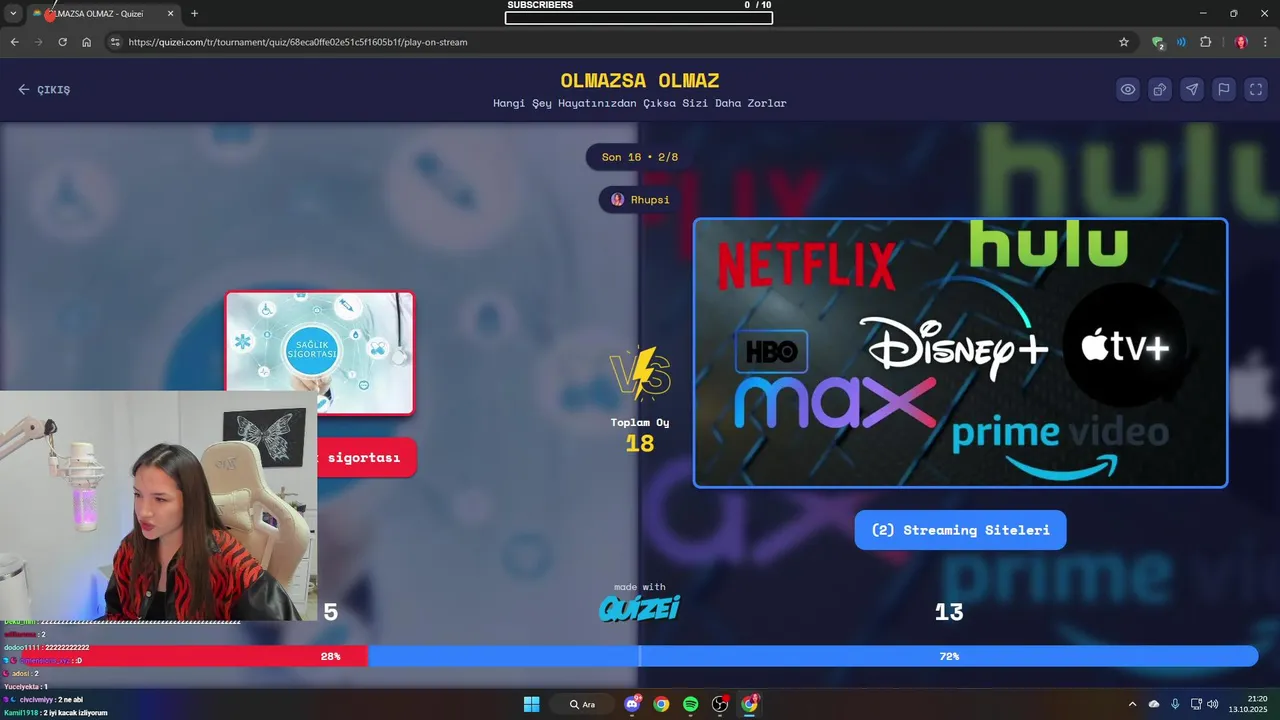Open the Chrome profile avatar
Viewport: 1280px width, 720px height.
1241,42
